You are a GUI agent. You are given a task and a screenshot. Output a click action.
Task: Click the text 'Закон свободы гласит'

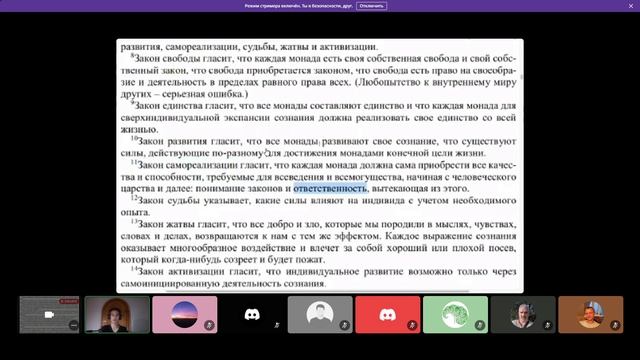tap(184, 58)
